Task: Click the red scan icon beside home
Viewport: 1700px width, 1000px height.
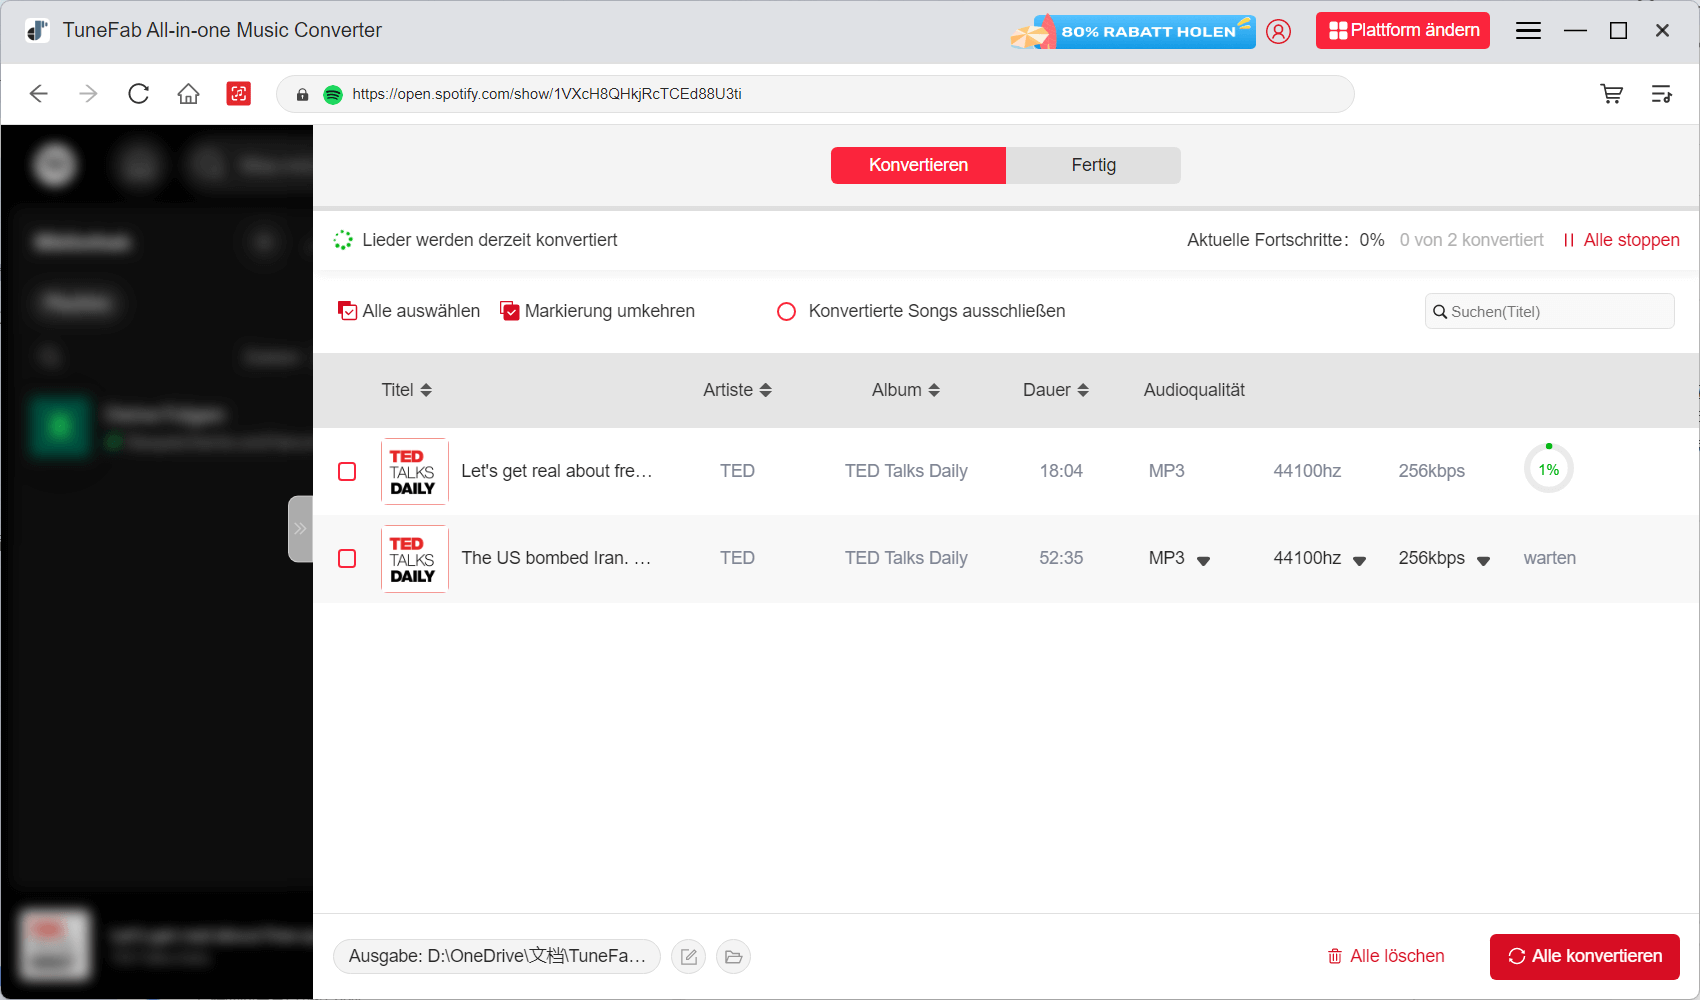Action: coord(239,94)
